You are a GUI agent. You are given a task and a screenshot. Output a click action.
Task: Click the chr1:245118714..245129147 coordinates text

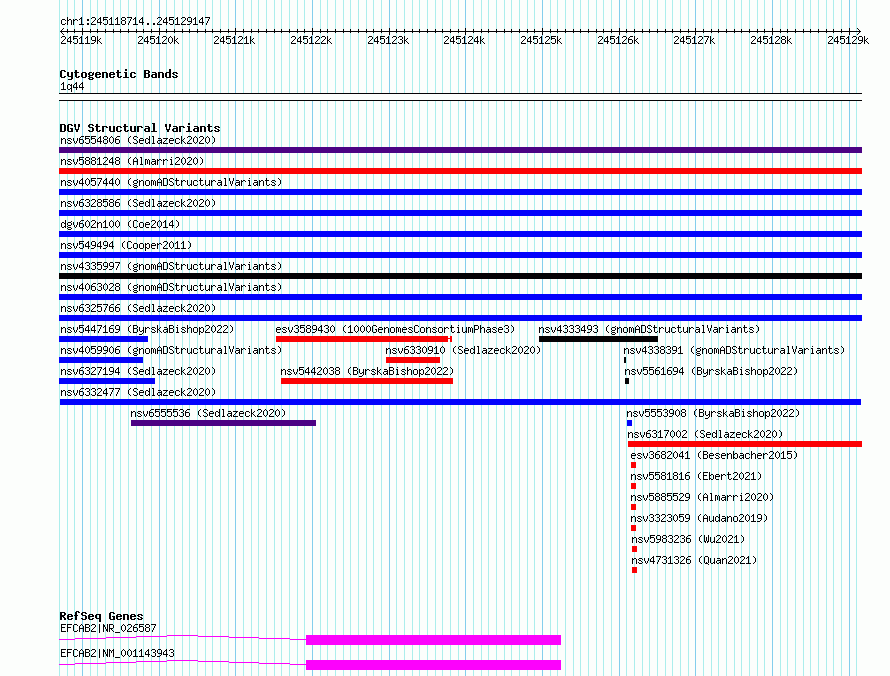(x=135, y=21)
